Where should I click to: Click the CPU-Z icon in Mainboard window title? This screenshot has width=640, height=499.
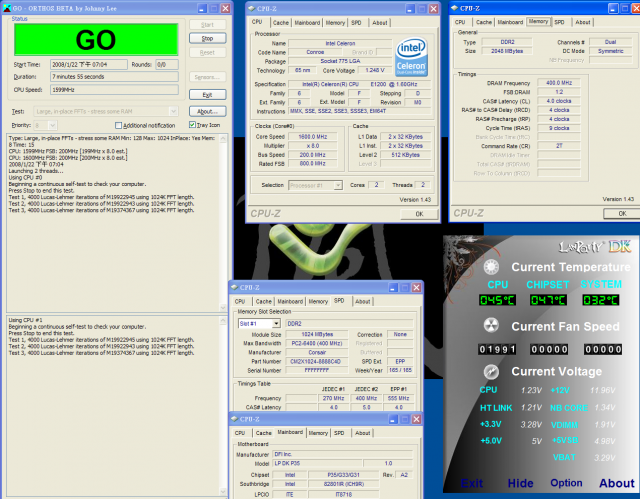234,419
